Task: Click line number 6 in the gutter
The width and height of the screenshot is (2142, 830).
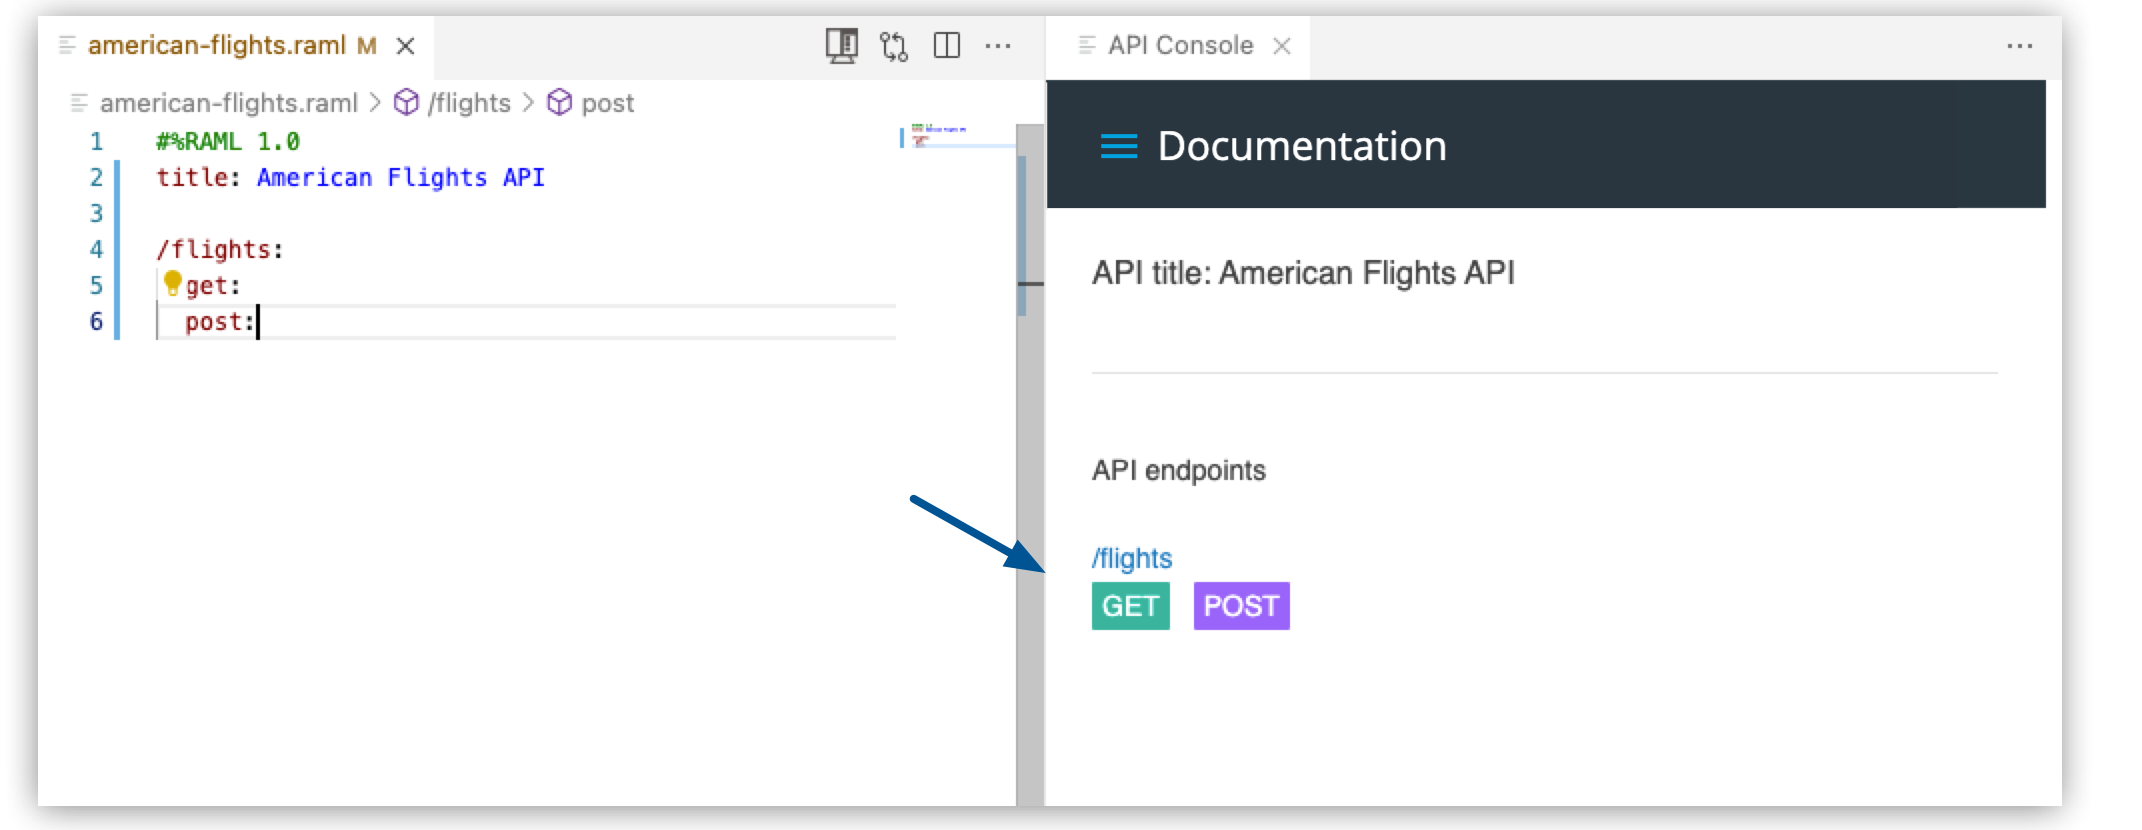Action: pos(96,321)
